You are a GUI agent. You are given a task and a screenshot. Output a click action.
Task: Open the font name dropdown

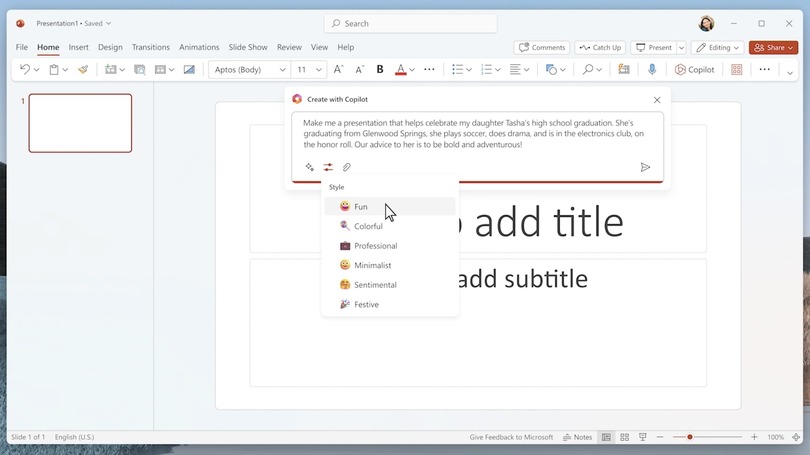(282, 70)
